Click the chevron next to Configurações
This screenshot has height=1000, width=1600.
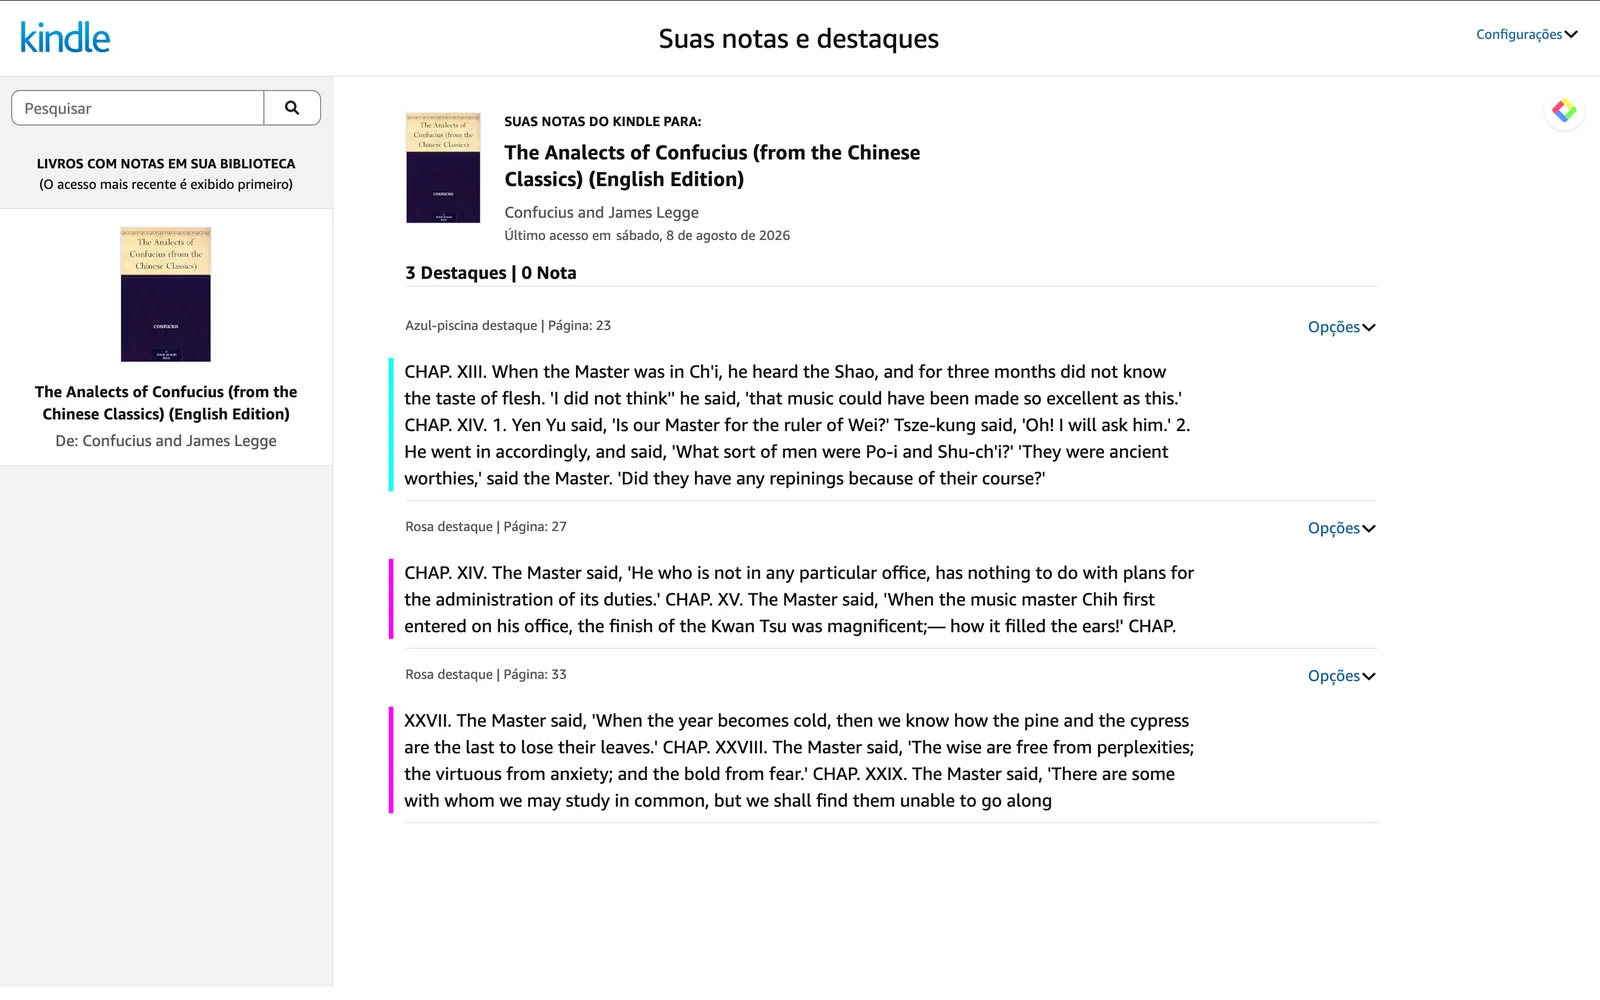tap(1571, 34)
